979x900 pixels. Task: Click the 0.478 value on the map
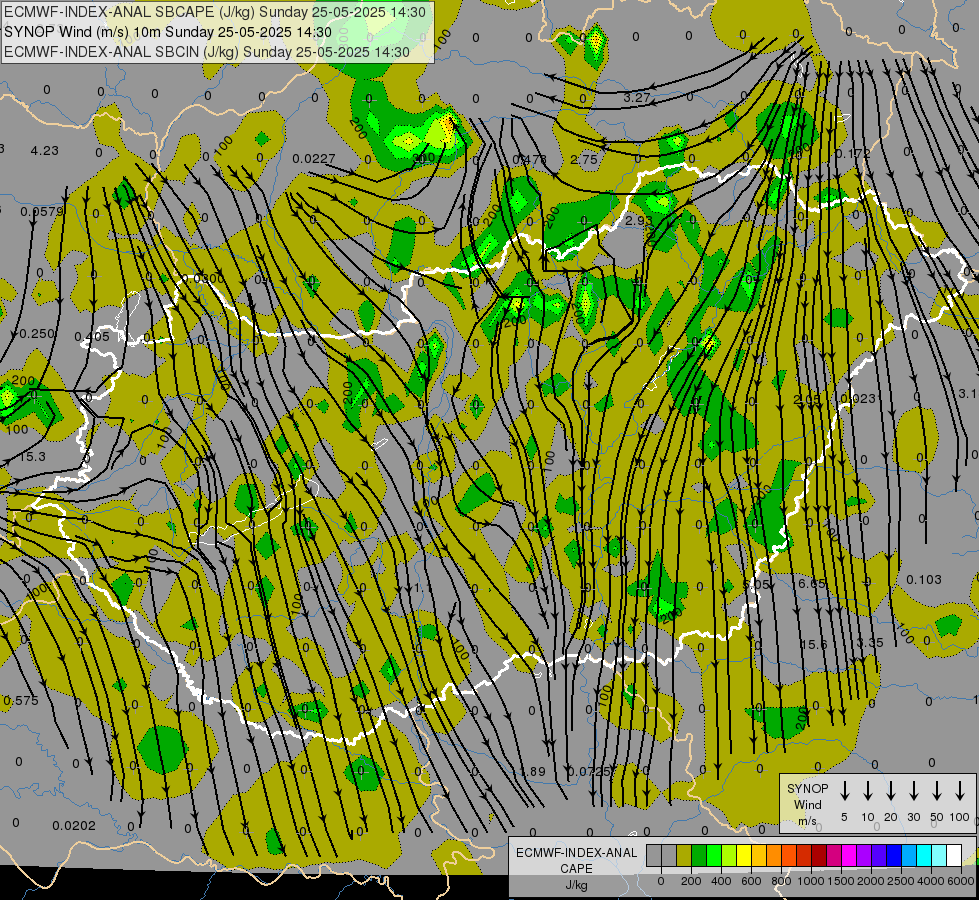pyautogui.click(x=529, y=159)
